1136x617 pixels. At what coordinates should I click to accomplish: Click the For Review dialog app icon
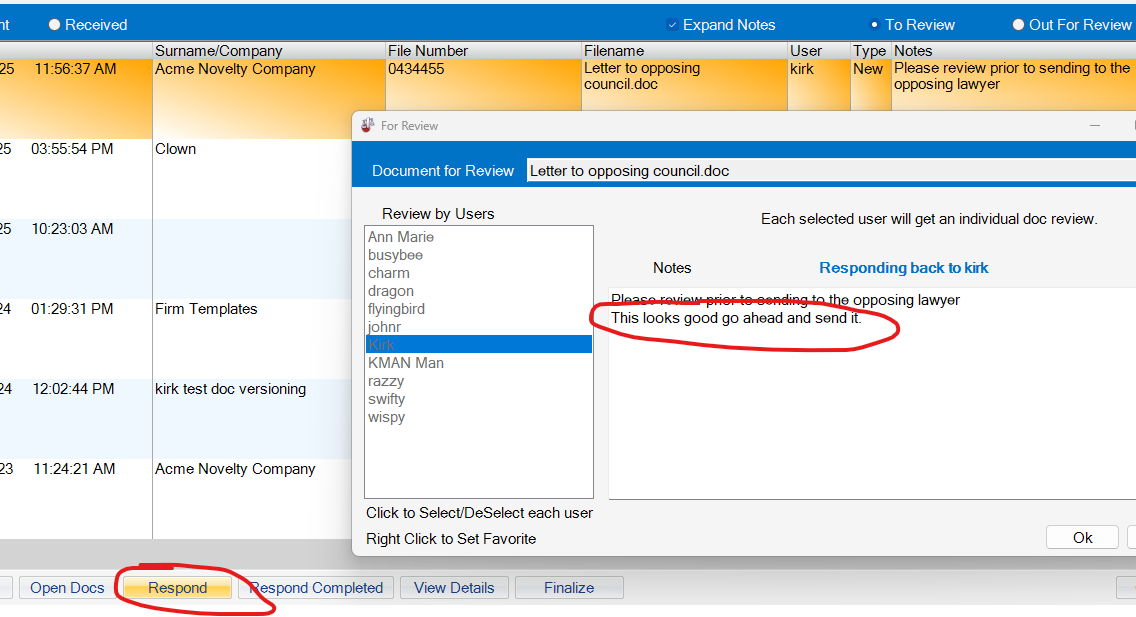coord(367,126)
